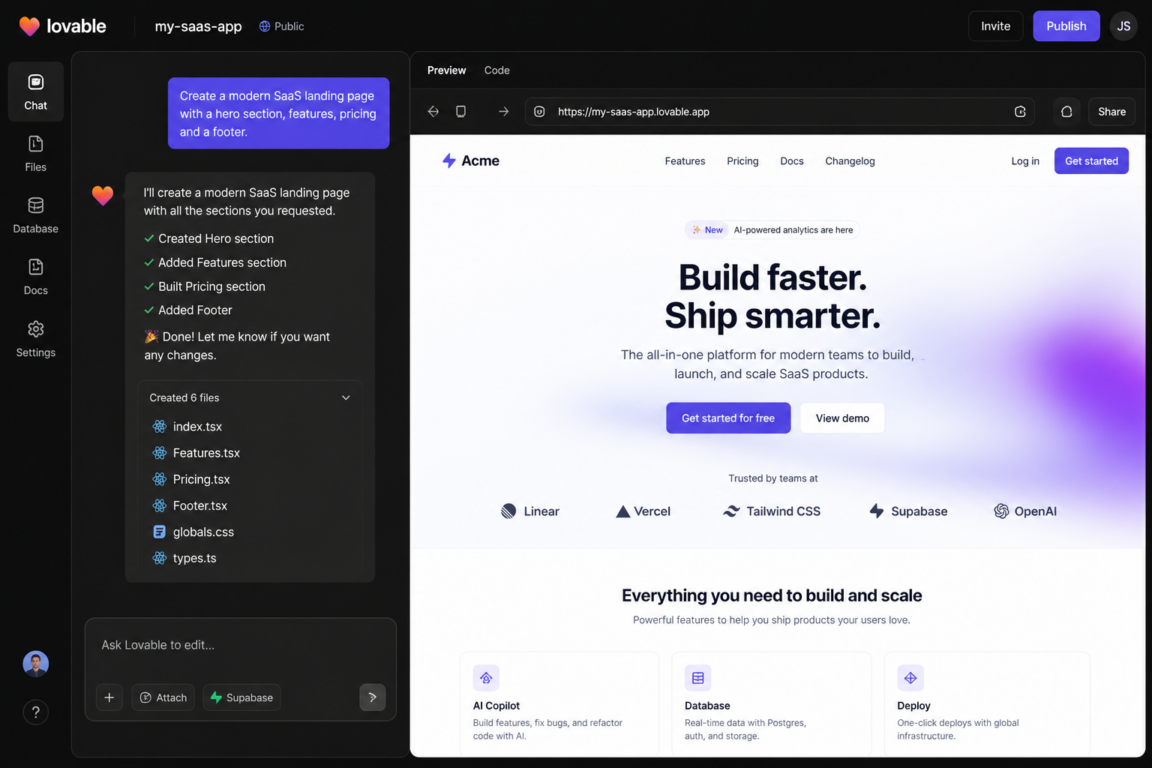The height and width of the screenshot is (768, 1152).
Task: Click the plus button in the chat composer
Action: coord(109,697)
